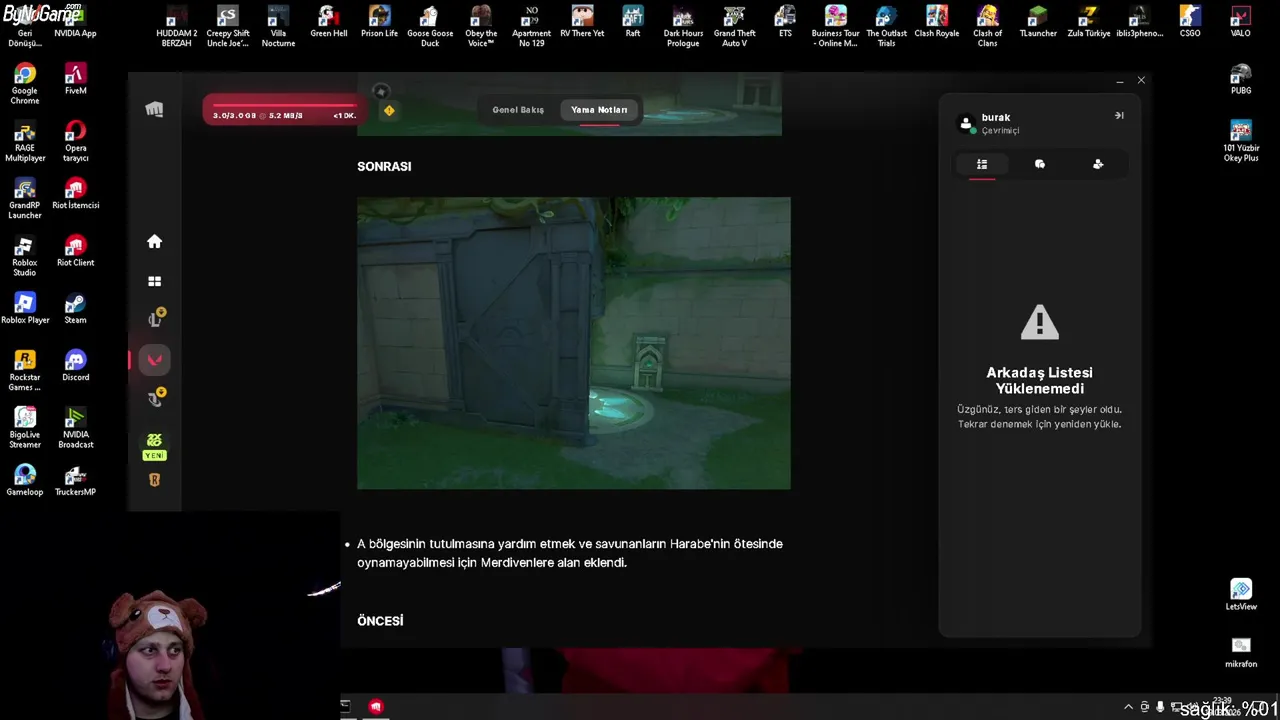Open Riot Games fist logo menu
The image size is (1280, 720).
(154, 109)
